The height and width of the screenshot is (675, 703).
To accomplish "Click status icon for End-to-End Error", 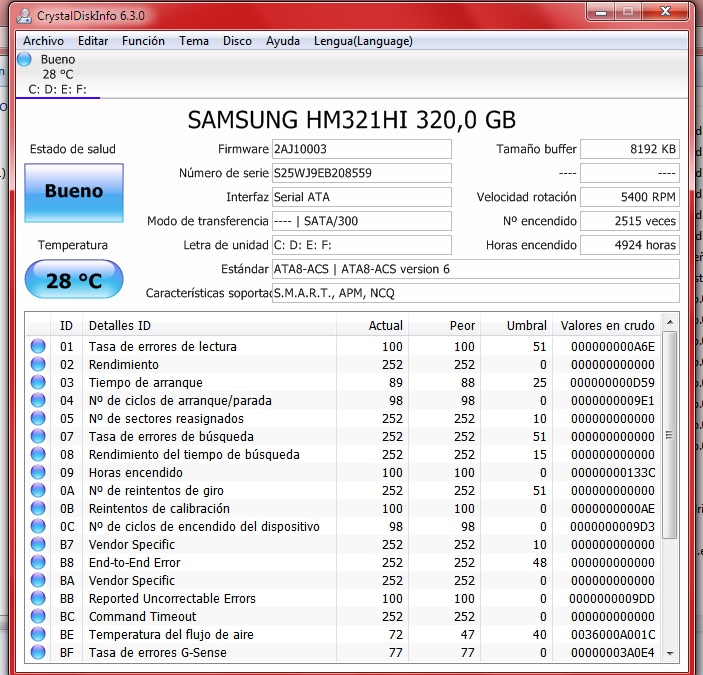I will [x=38, y=562].
